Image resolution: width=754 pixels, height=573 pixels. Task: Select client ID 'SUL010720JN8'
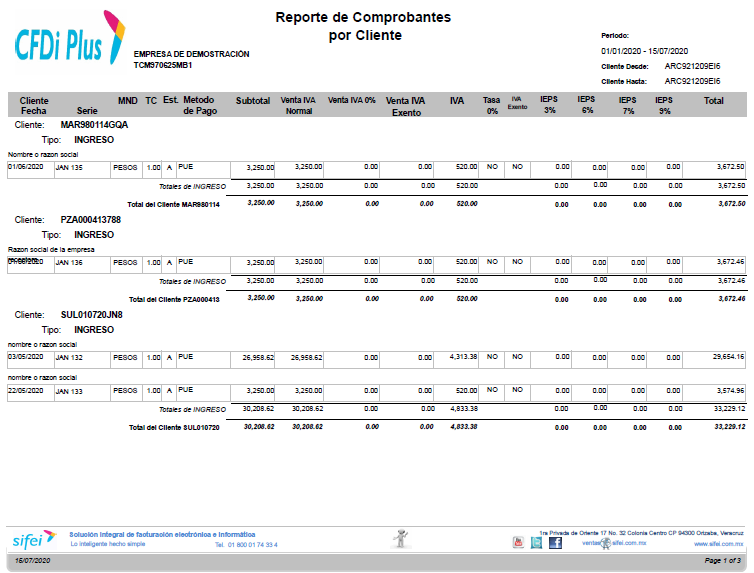91,315
